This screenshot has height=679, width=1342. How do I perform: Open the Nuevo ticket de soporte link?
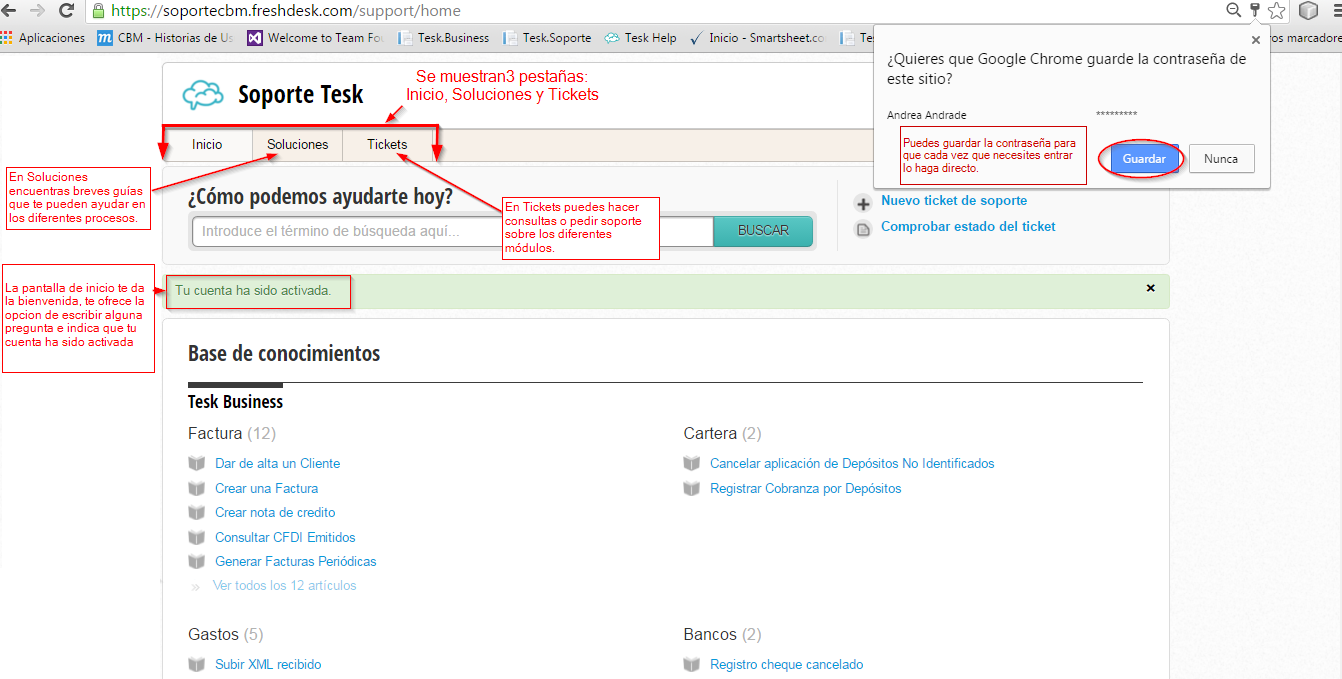coord(954,201)
